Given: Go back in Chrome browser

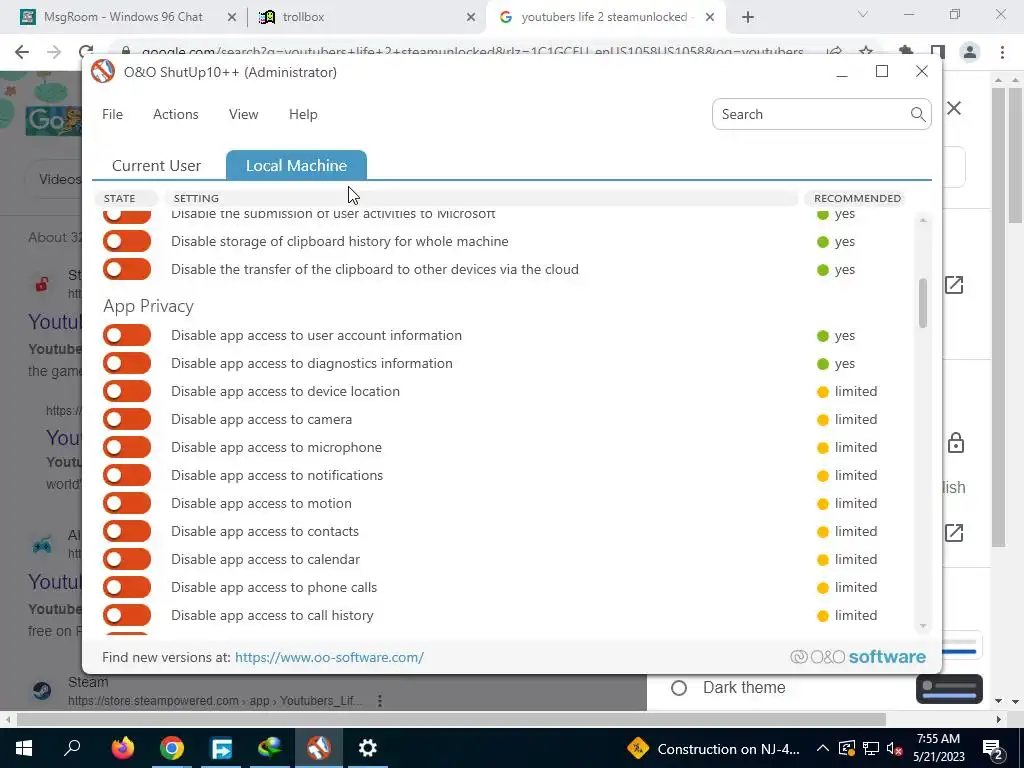Looking at the screenshot, I should [22, 52].
